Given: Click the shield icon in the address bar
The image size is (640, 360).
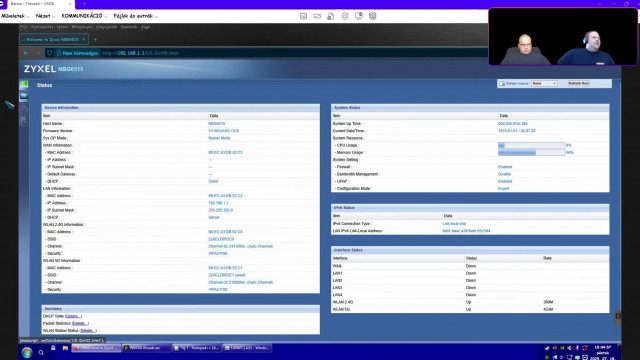Looking at the screenshot, I should click(49, 53).
